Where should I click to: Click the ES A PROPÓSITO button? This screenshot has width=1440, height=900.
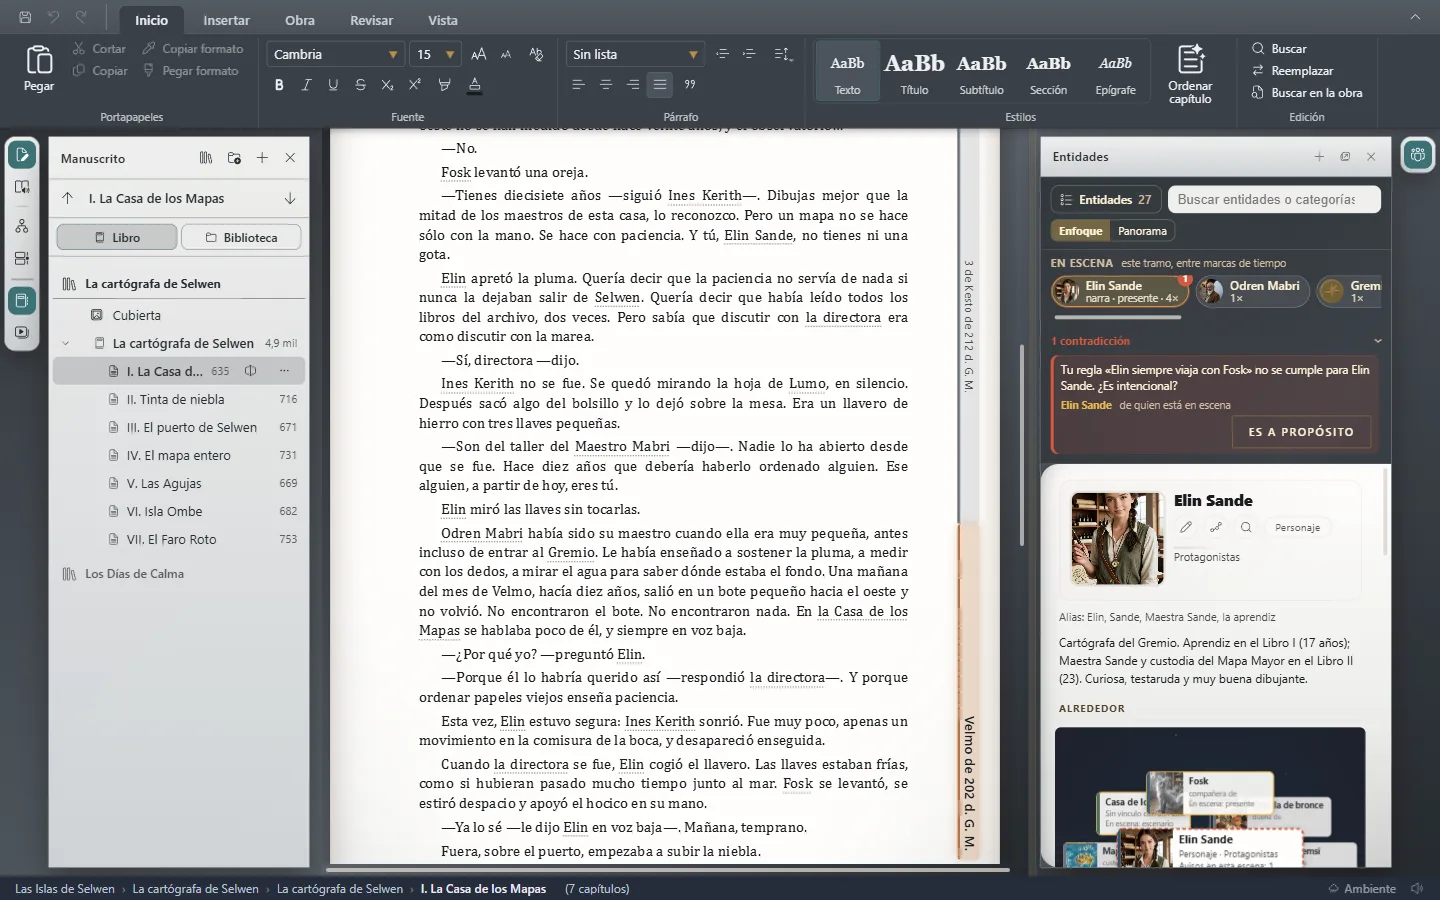1301,432
